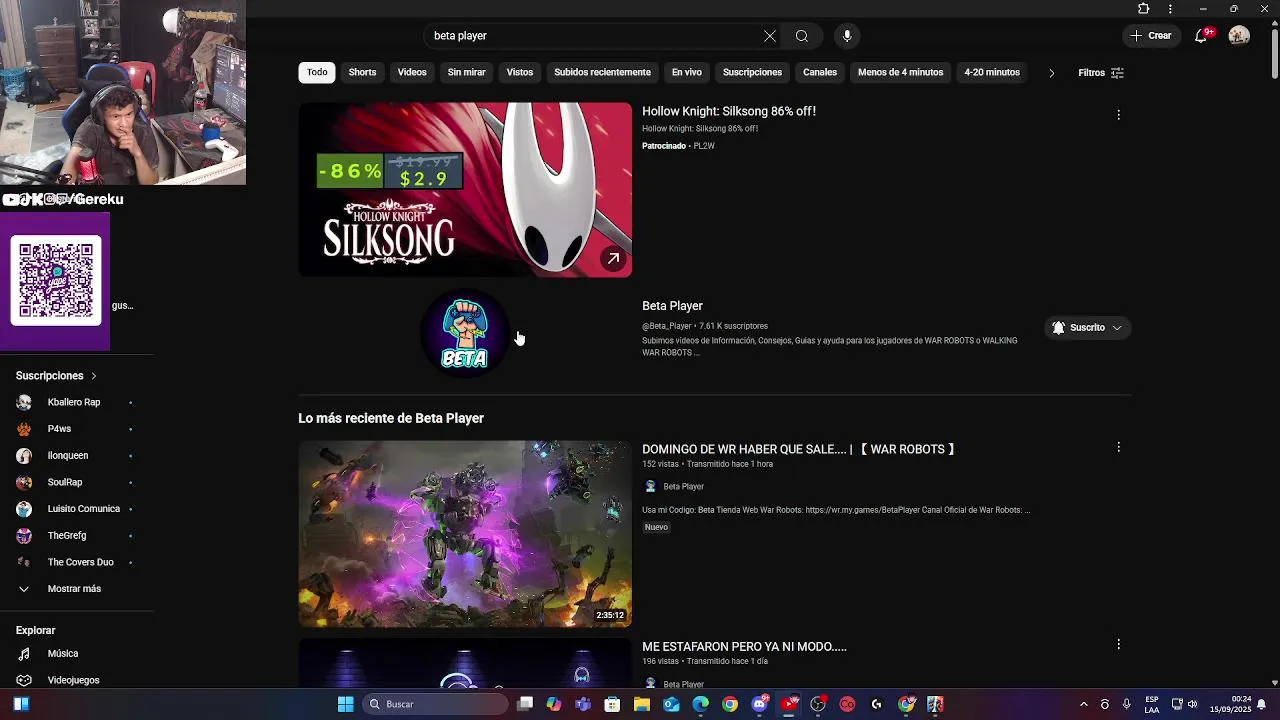
Task: Open Discord from the taskbar
Action: tap(760, 704)
